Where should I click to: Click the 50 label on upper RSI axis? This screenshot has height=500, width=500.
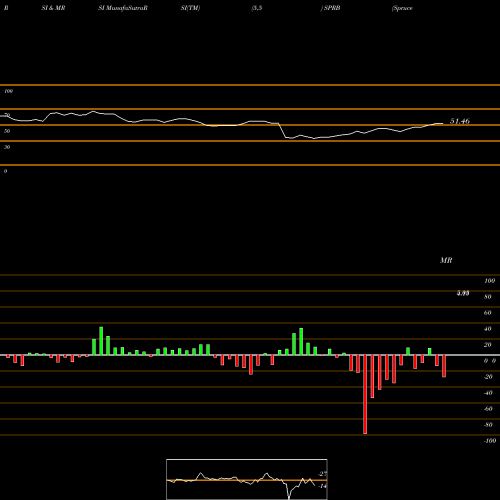[7, 131]
